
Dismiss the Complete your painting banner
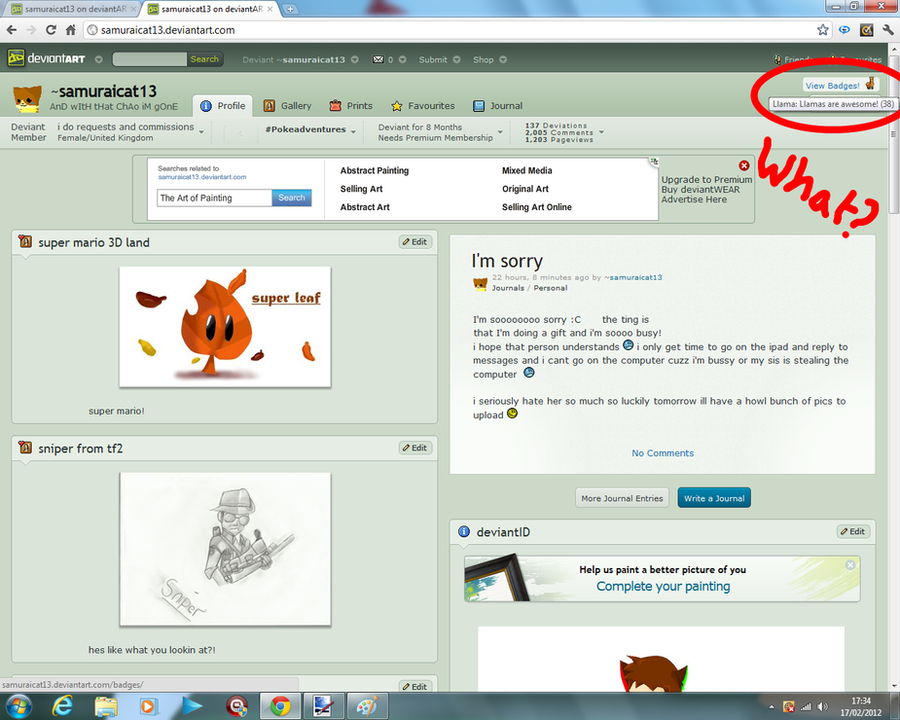coord(851,565)
